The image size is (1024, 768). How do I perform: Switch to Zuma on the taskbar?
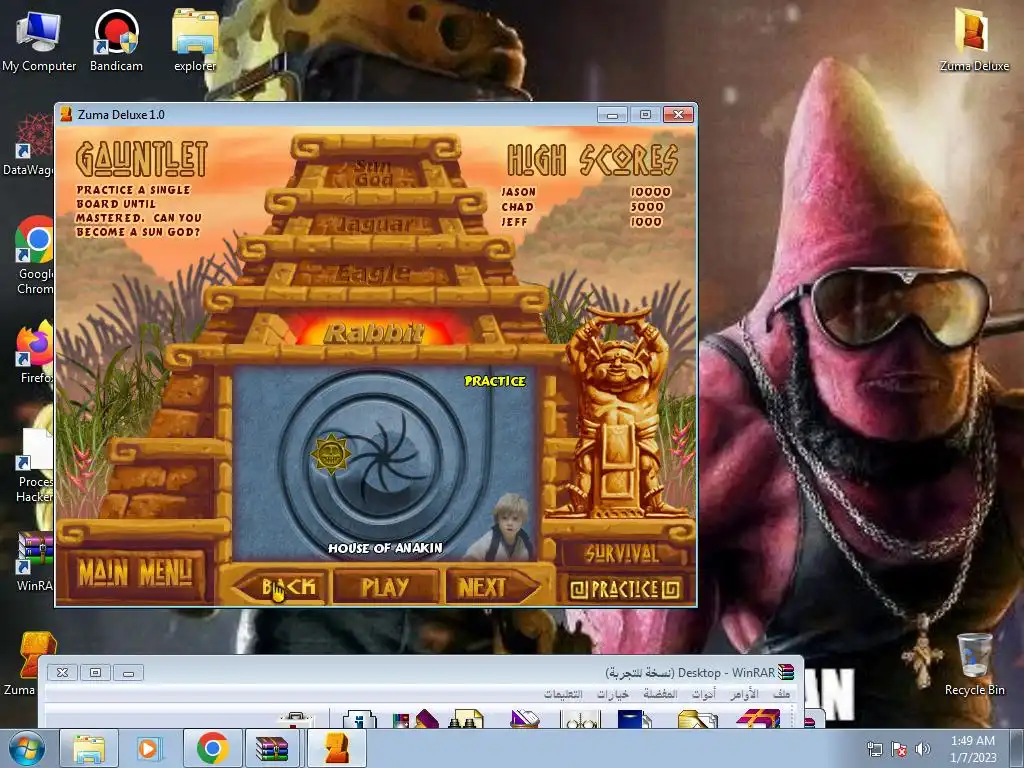(337, 748)
